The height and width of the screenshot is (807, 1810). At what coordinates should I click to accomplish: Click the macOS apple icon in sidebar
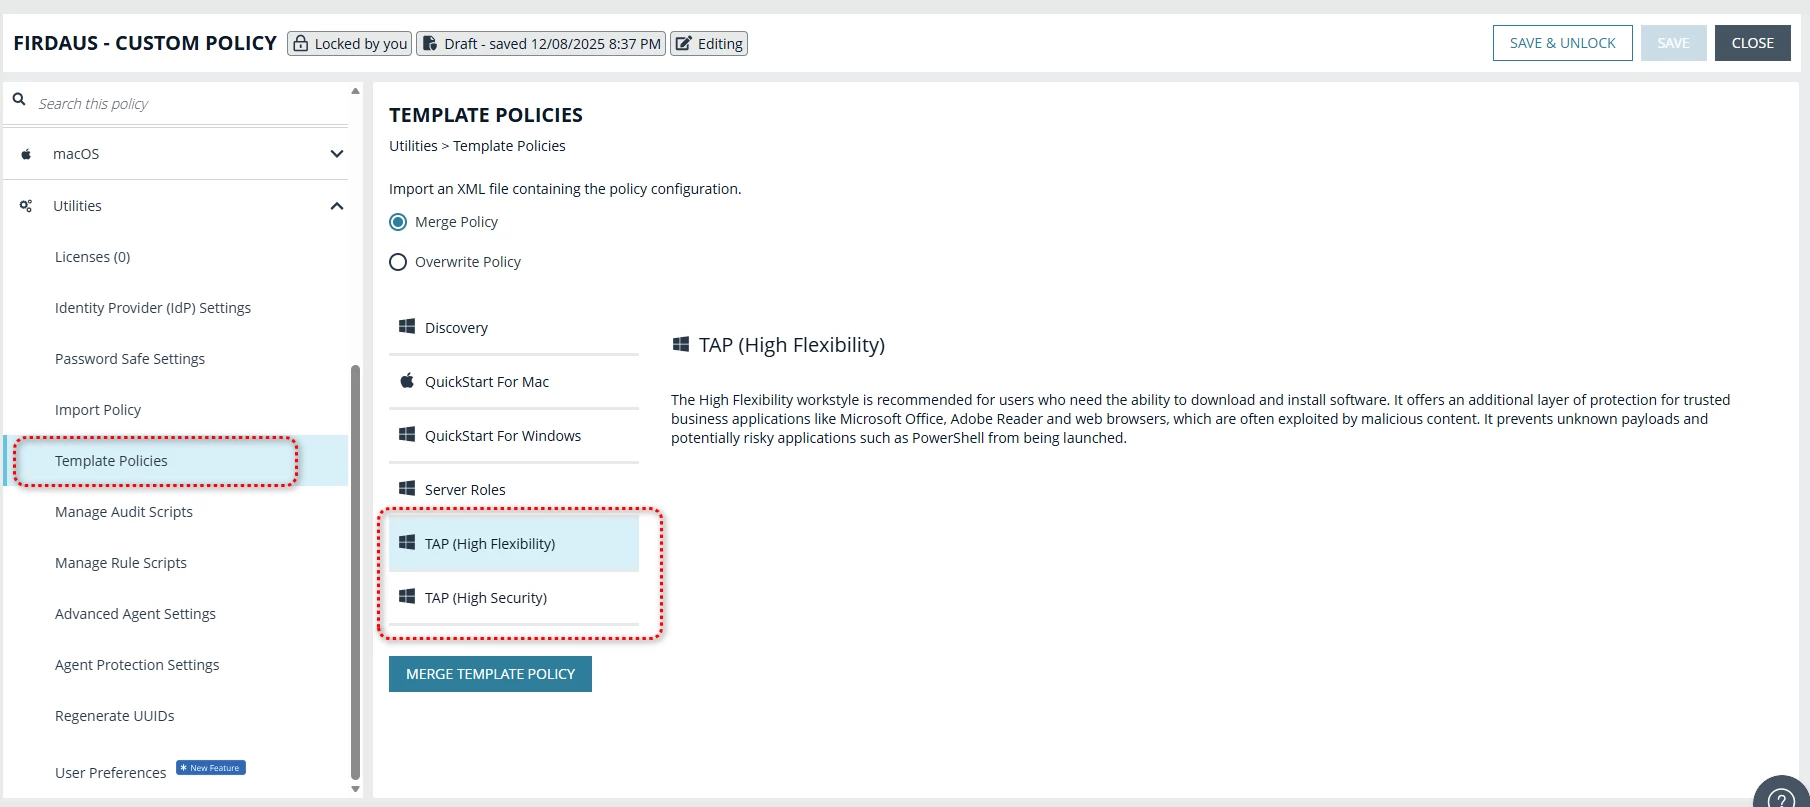[x=27, y=154]
